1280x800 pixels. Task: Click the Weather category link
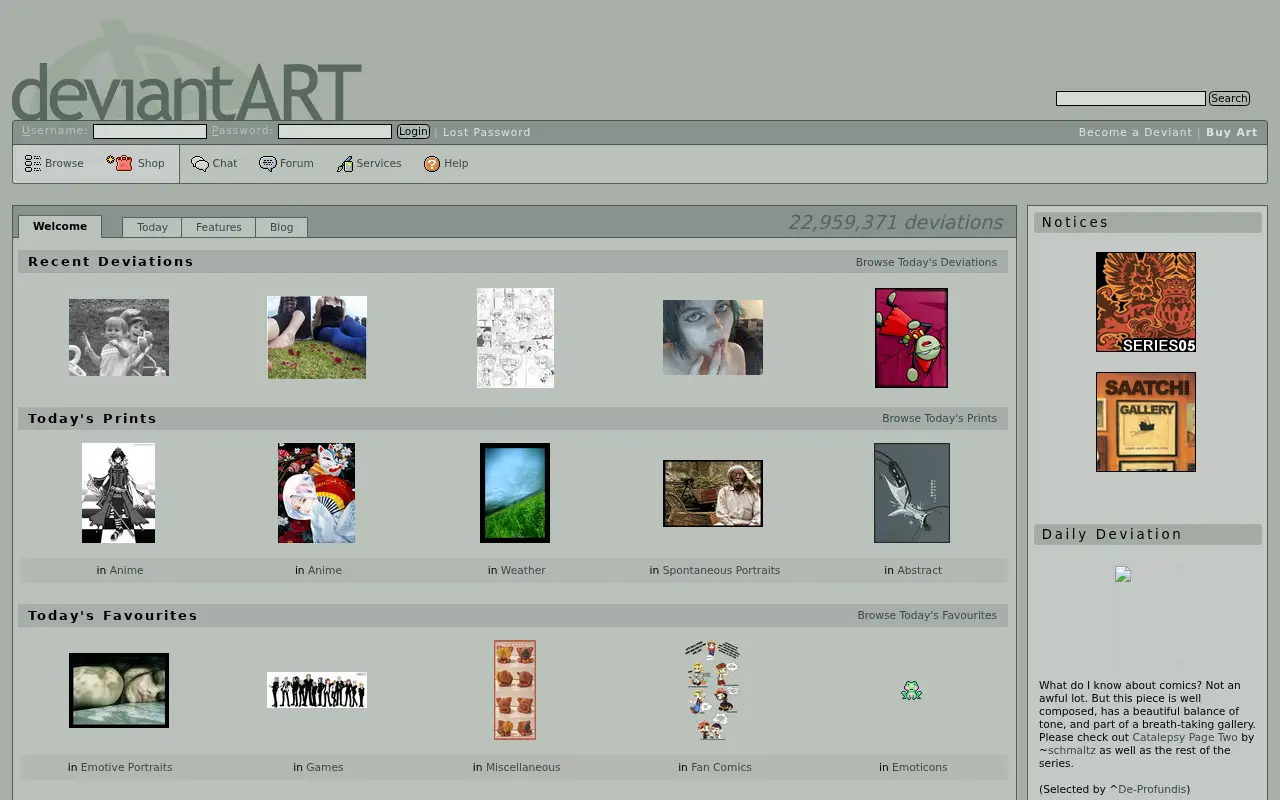[523, 570]
